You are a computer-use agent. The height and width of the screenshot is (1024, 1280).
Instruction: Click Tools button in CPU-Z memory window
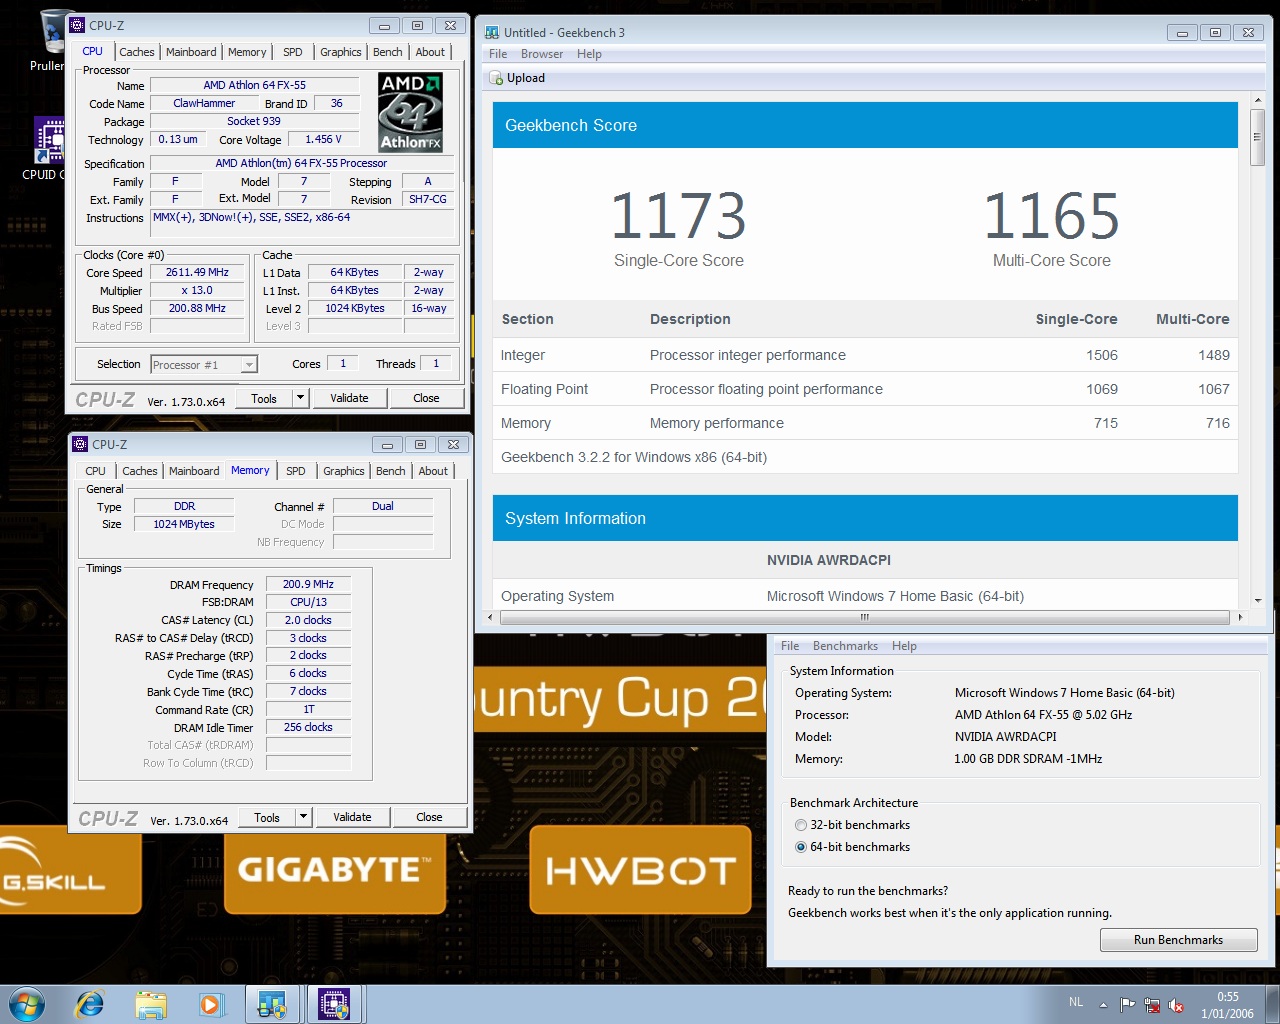click(267, 817)
